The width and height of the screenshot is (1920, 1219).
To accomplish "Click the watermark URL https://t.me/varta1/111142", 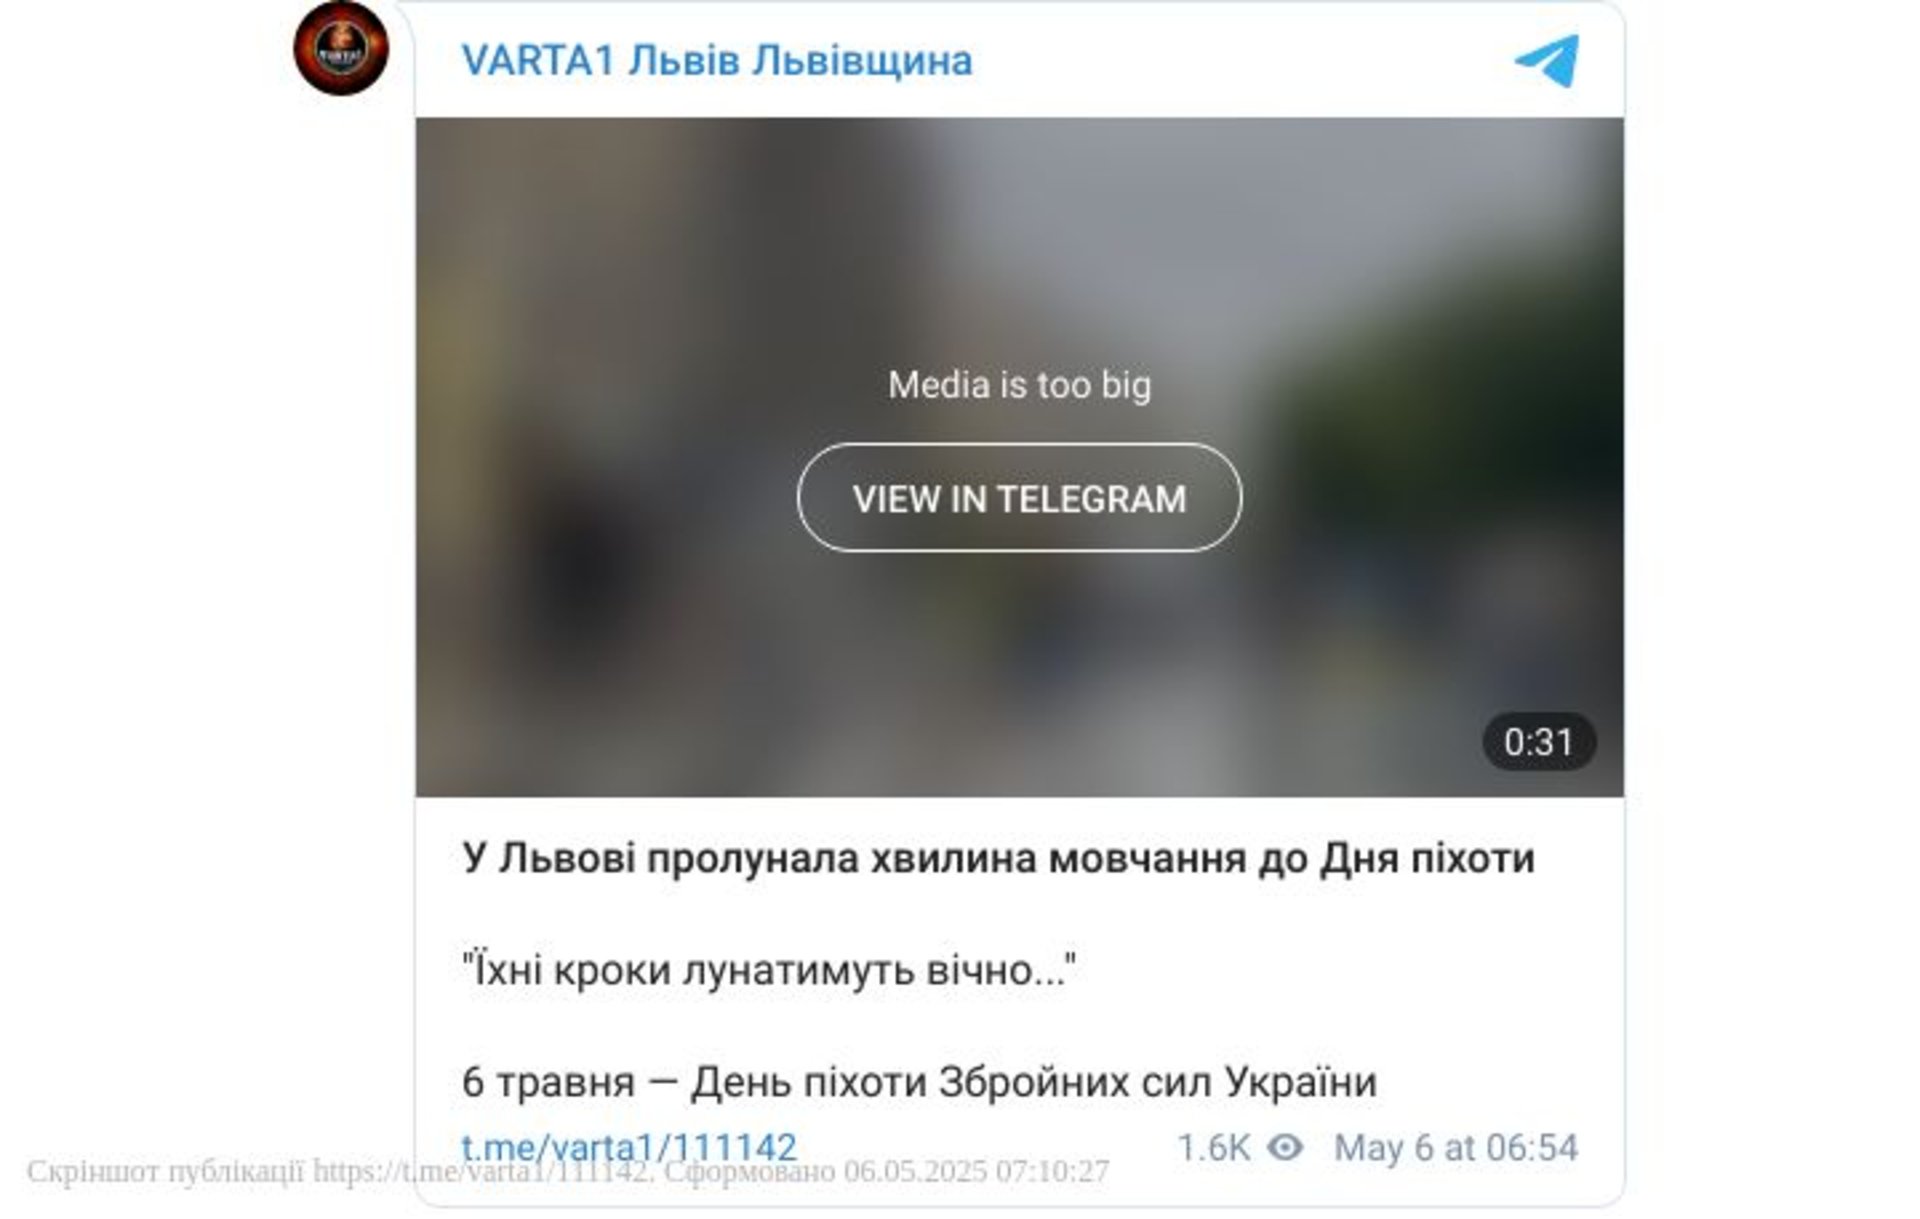I will (x=482, y=1171).
